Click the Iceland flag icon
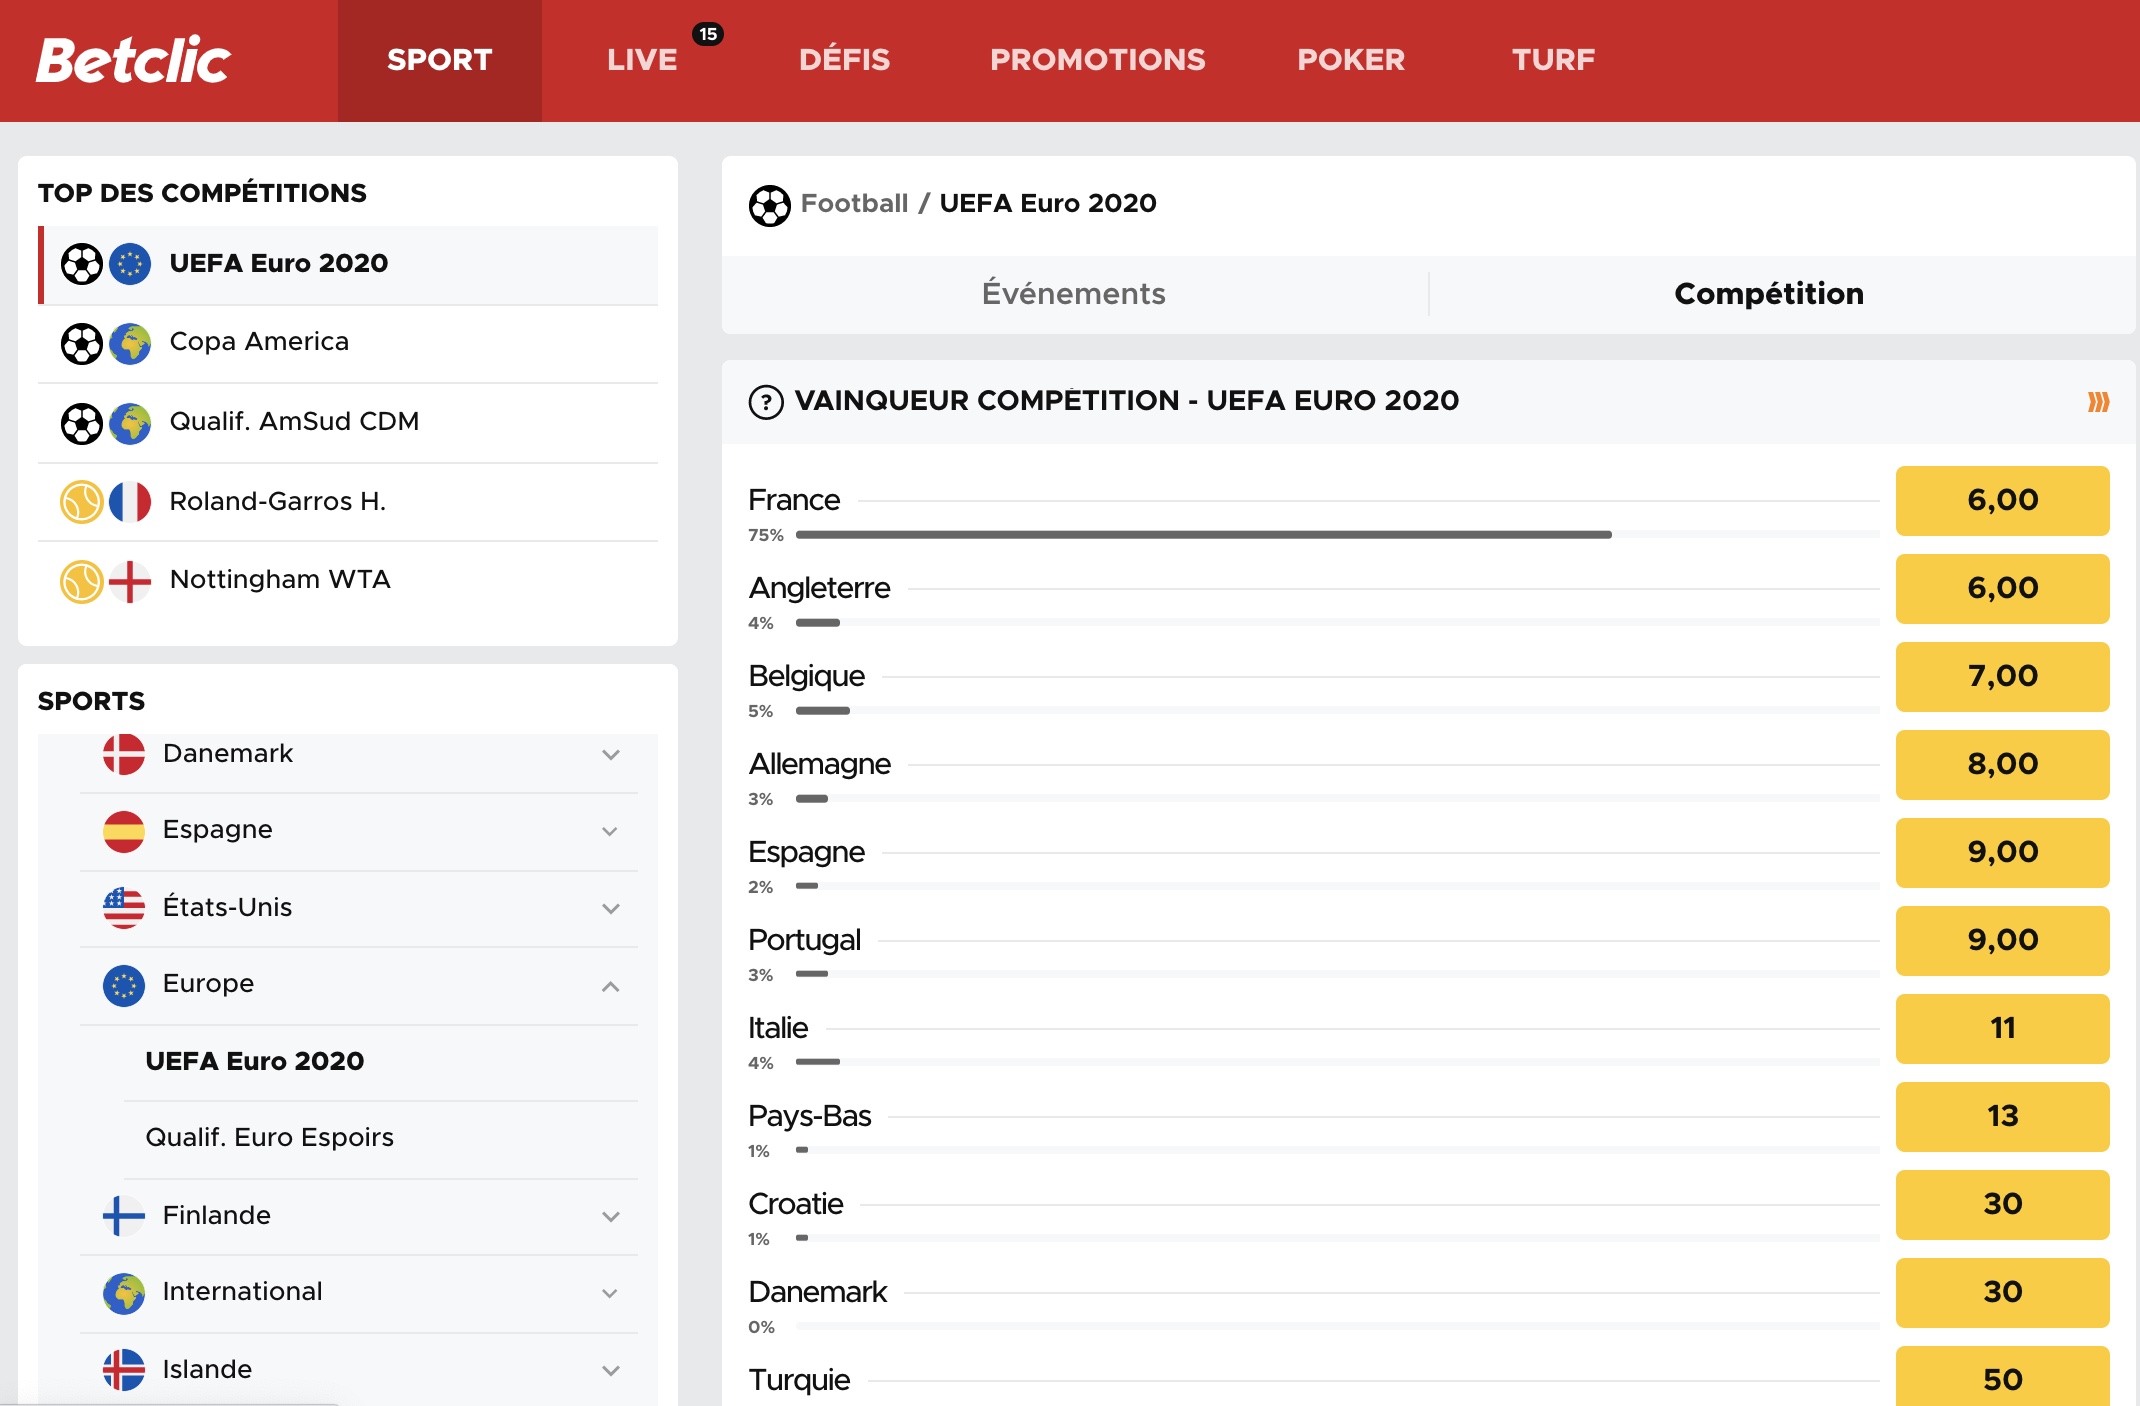 tap(124, 1370)
